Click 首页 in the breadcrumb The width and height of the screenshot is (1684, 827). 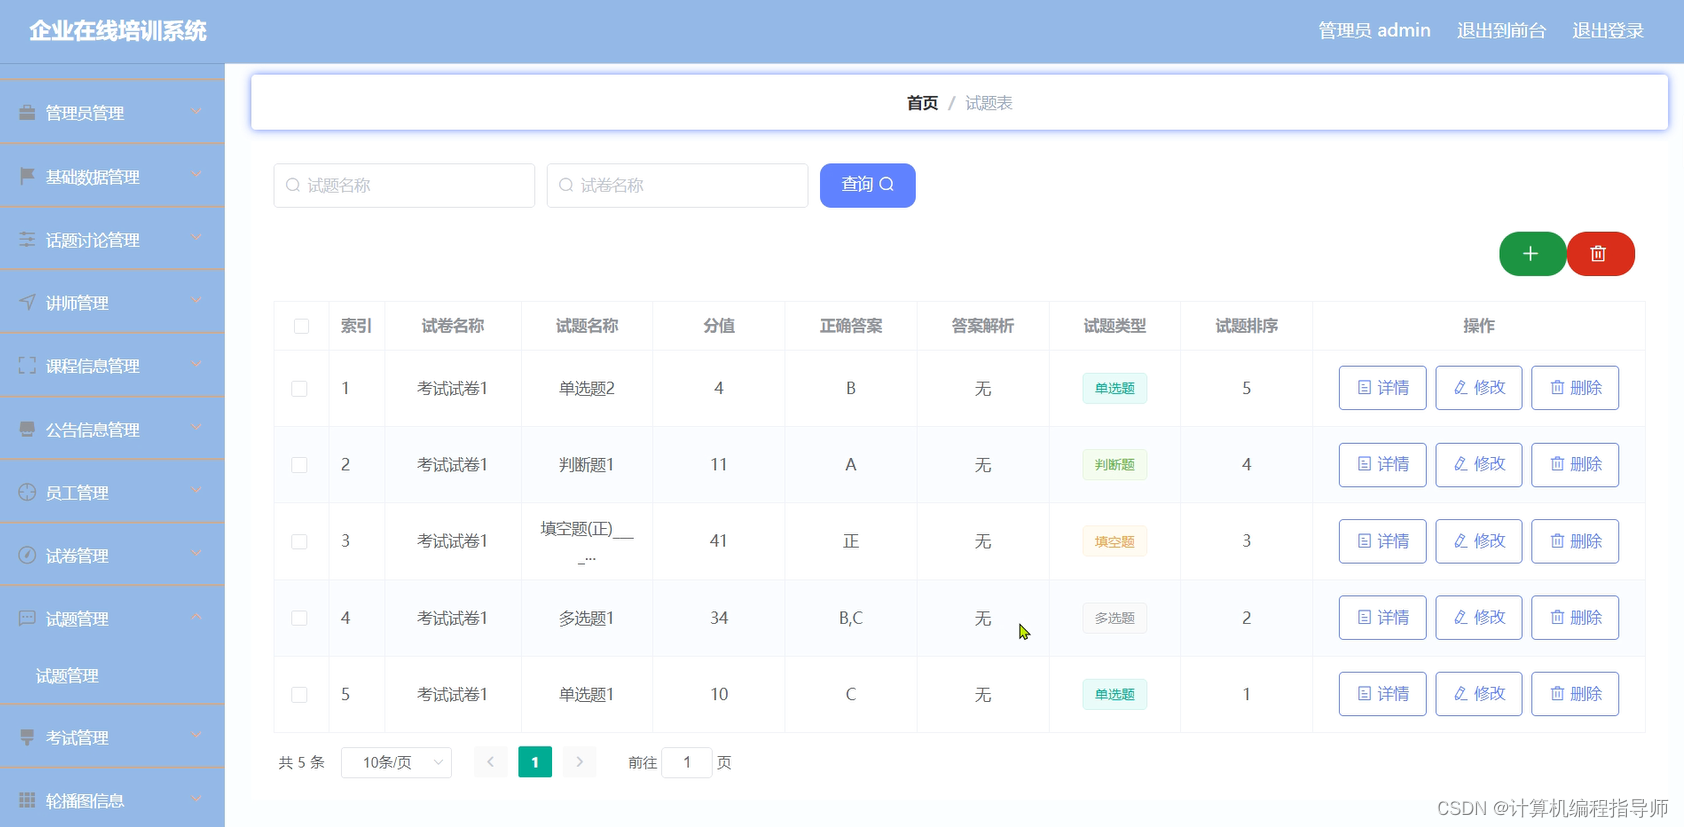pos(922,103)
